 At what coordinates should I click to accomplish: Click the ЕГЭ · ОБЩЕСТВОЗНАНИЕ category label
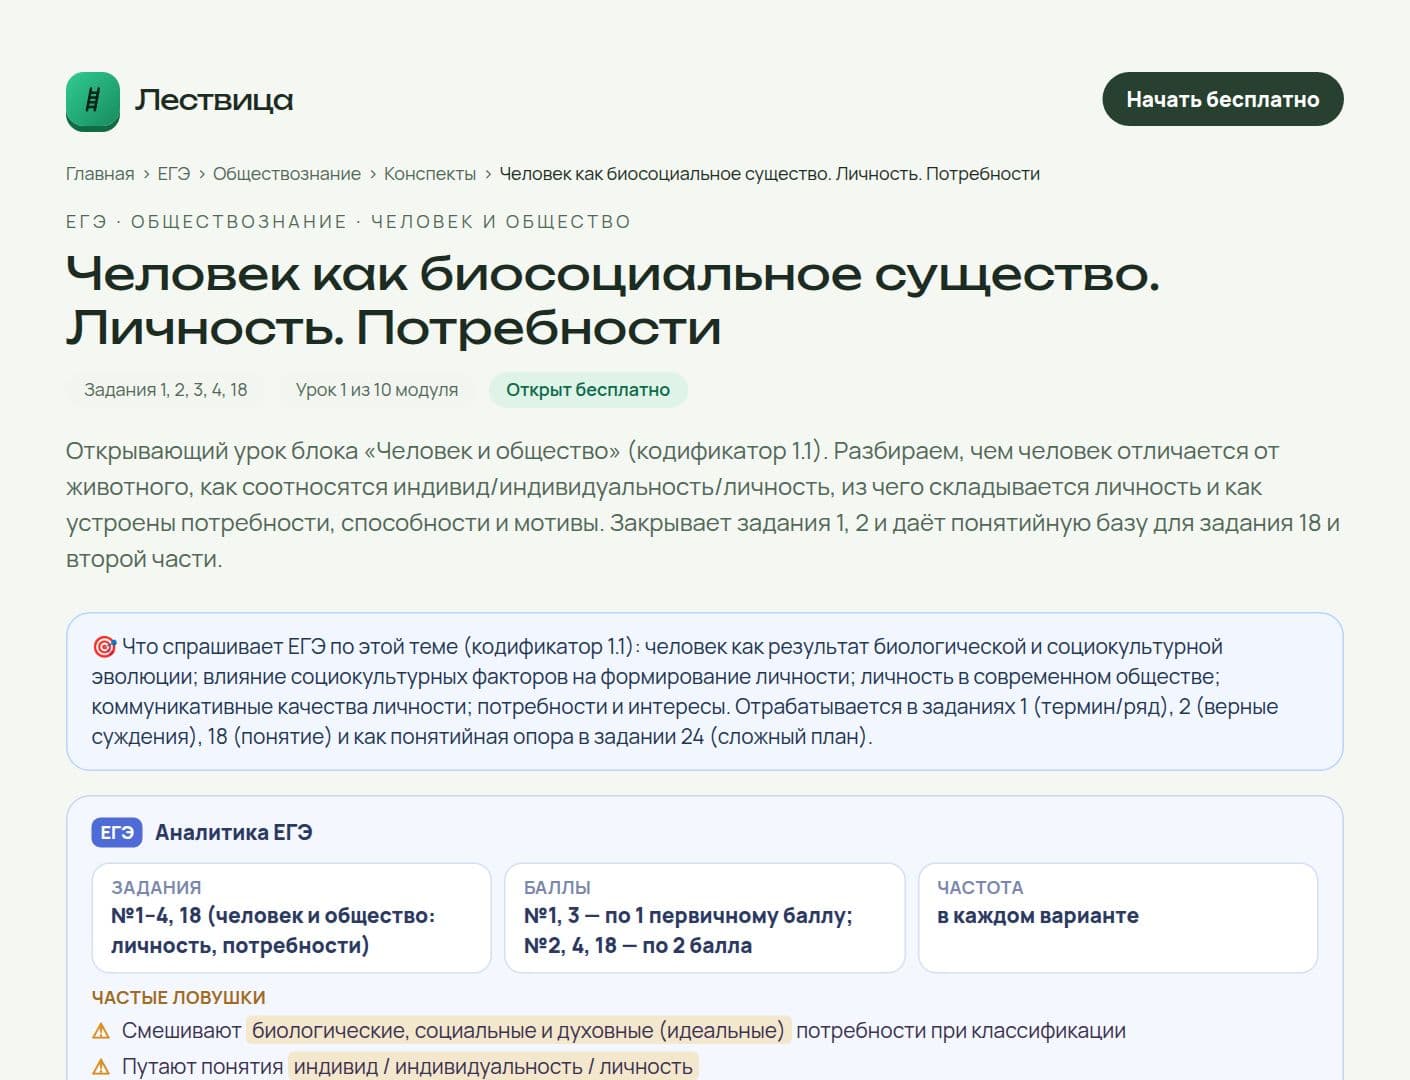[349, 222]
